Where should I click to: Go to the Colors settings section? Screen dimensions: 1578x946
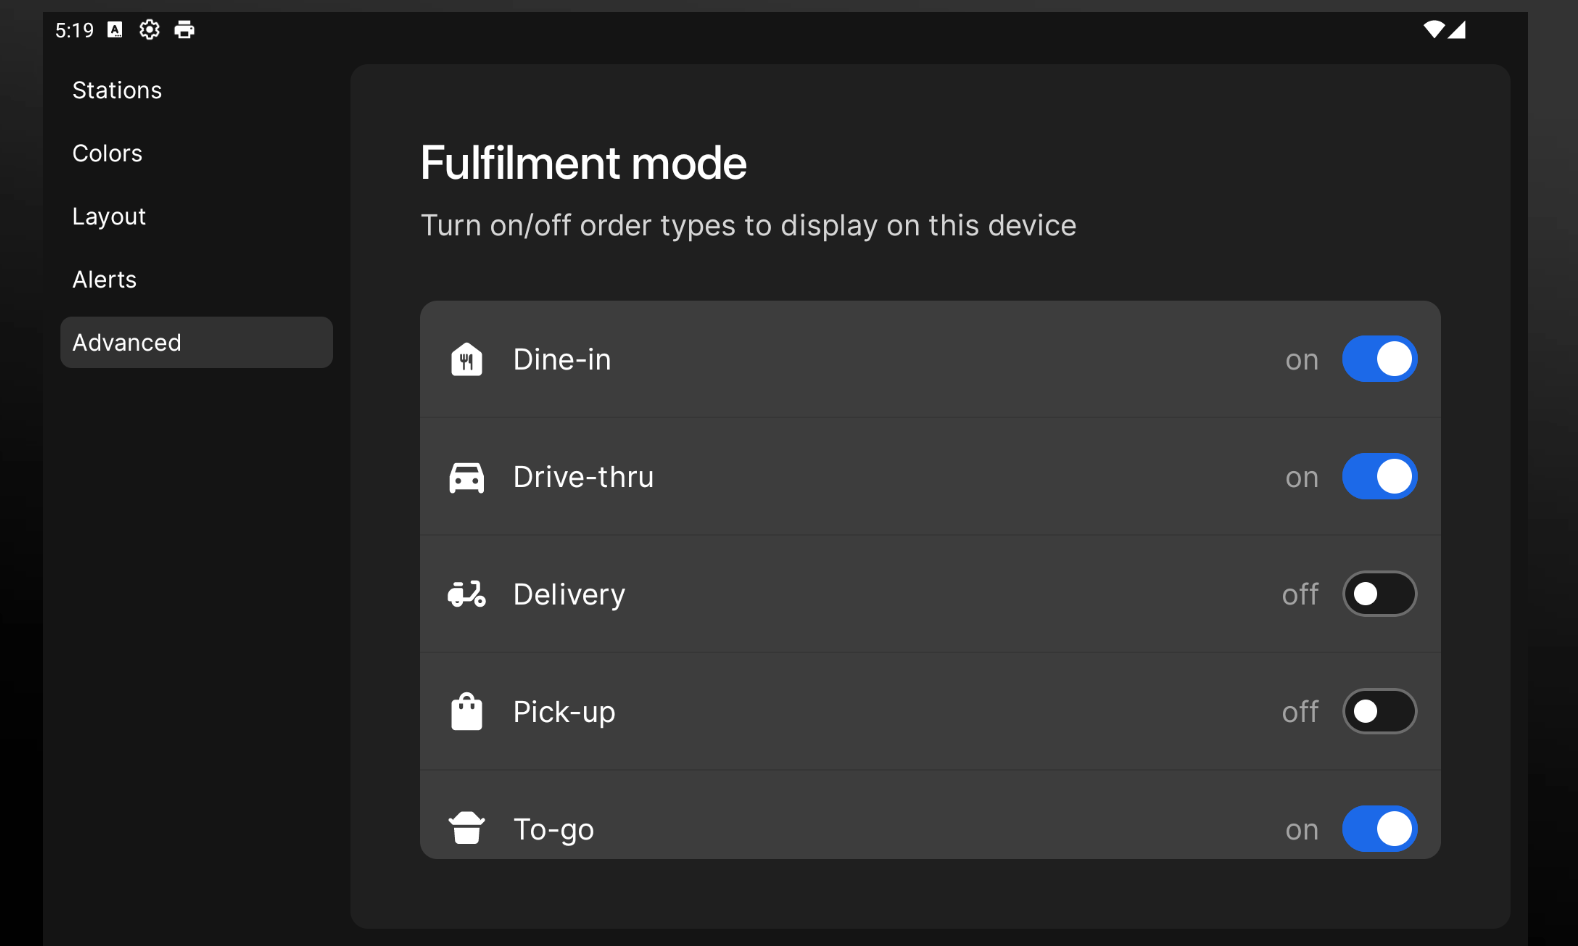107,154
